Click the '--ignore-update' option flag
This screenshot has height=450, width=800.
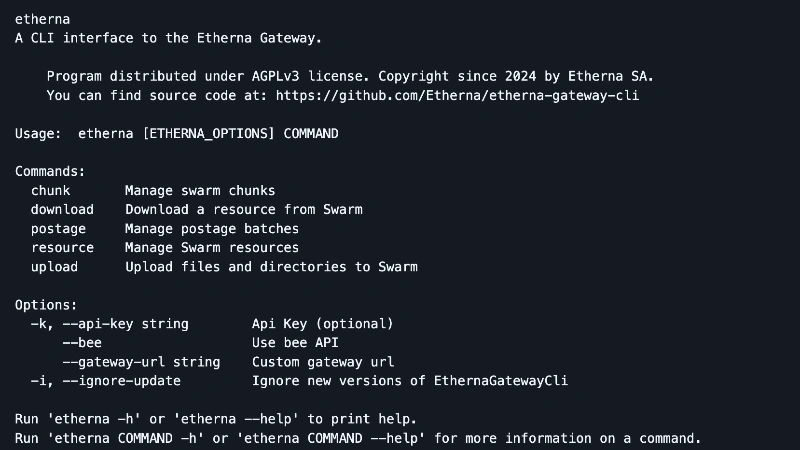point(121,381)
